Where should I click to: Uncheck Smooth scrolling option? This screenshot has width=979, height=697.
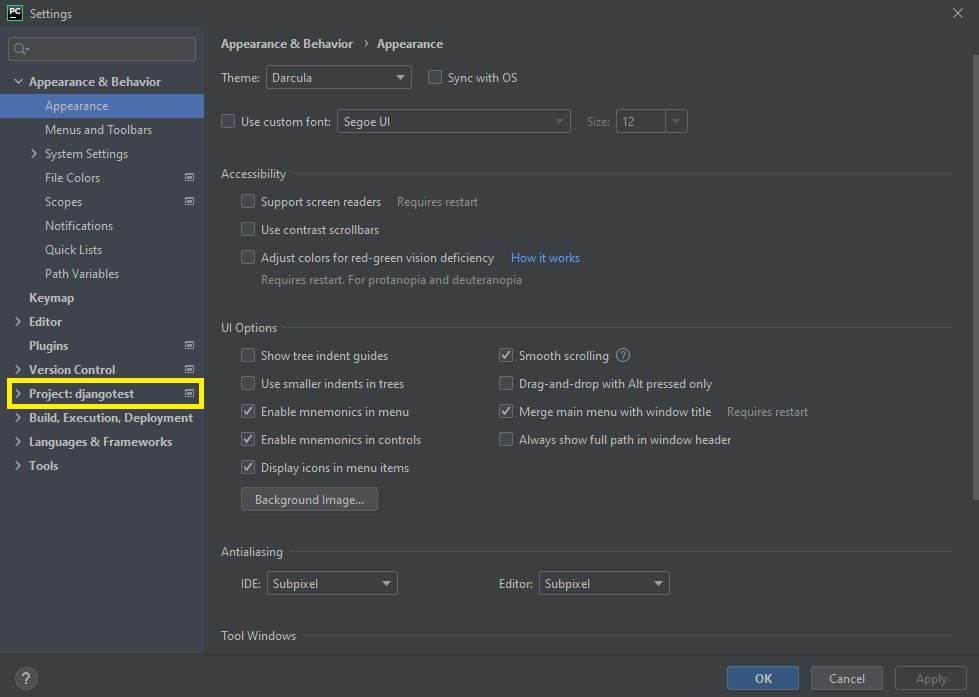pyautogui.click(x=506, y=355)
